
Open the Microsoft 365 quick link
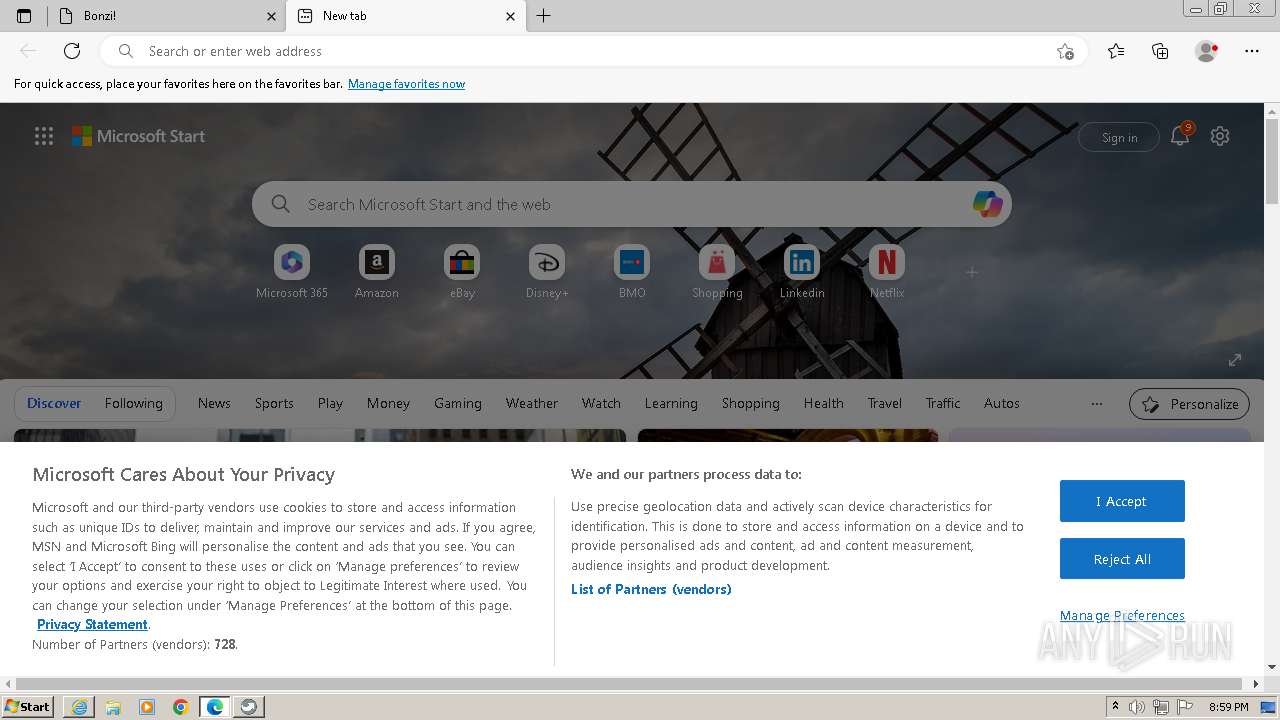click(292, 272)
